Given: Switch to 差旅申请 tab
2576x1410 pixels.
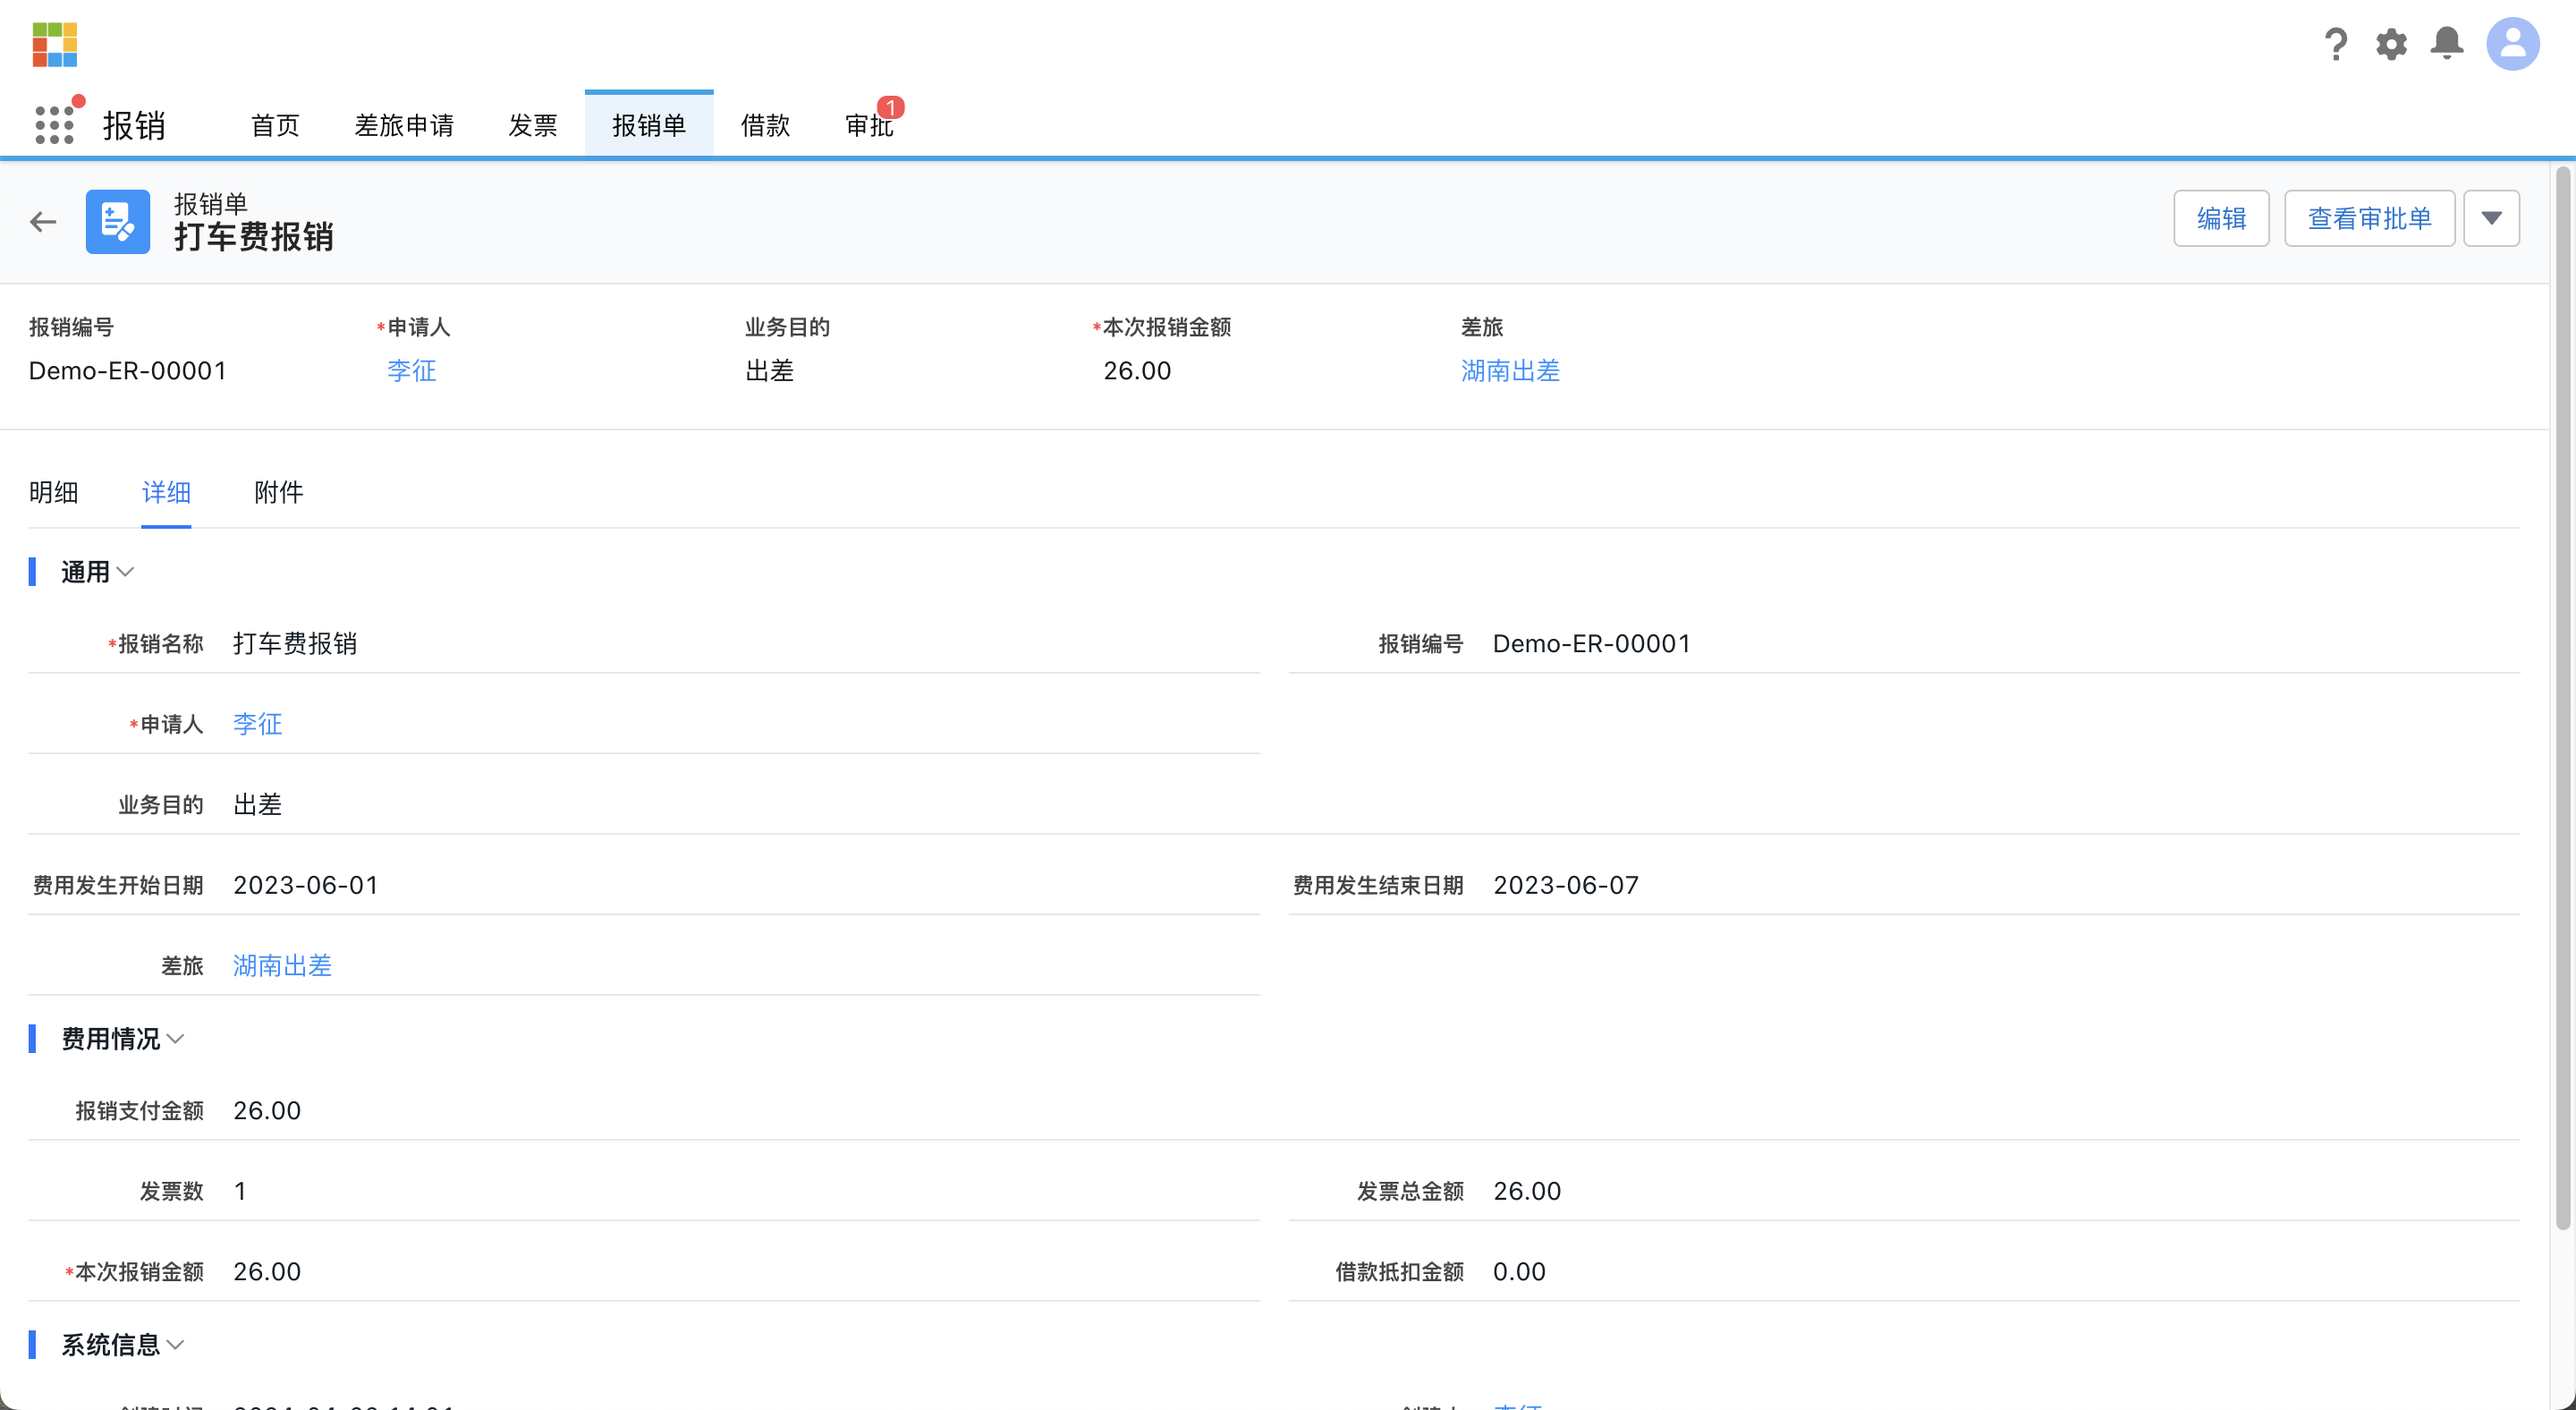Looking at the screenshot, I should tap(404, 125).
